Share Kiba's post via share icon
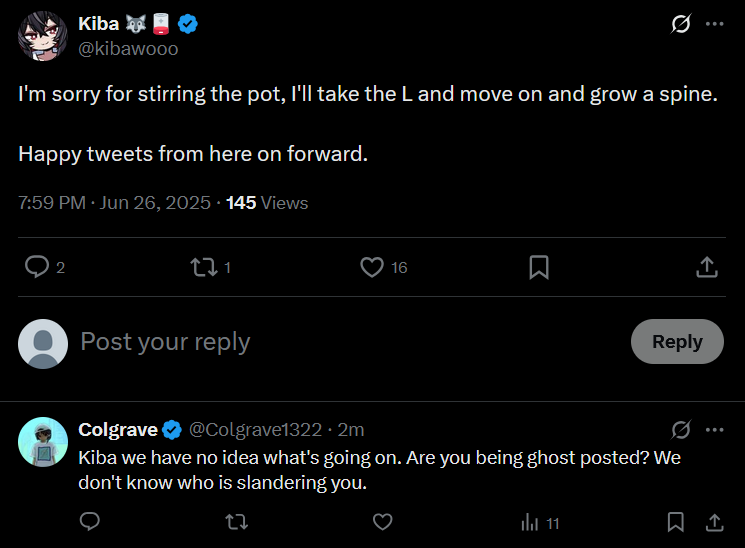745x548 pixels. tap(706, 267)
